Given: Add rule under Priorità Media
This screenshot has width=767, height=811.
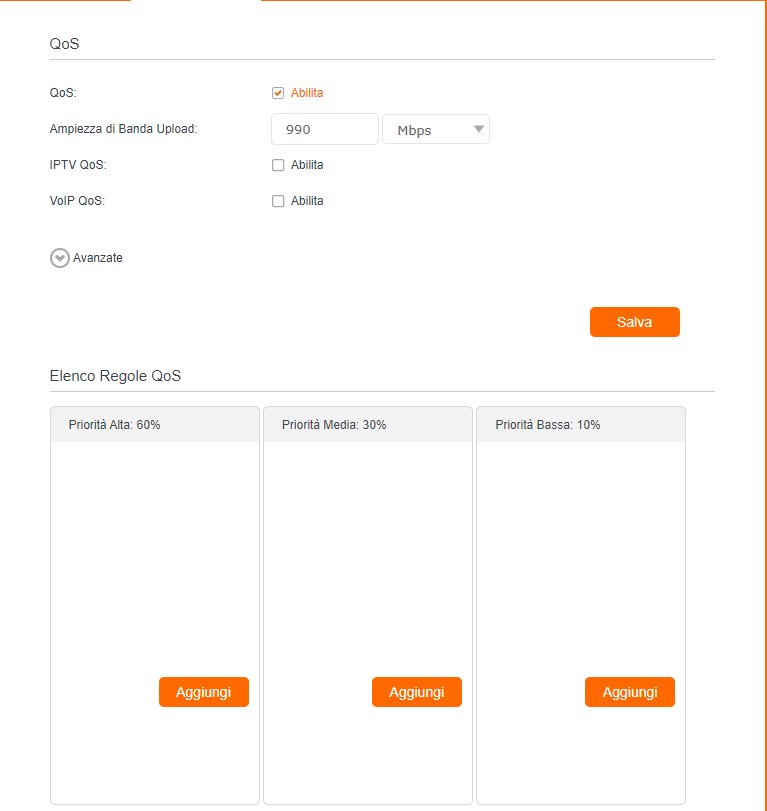Looking at the screenshot, I should (416, 692).
